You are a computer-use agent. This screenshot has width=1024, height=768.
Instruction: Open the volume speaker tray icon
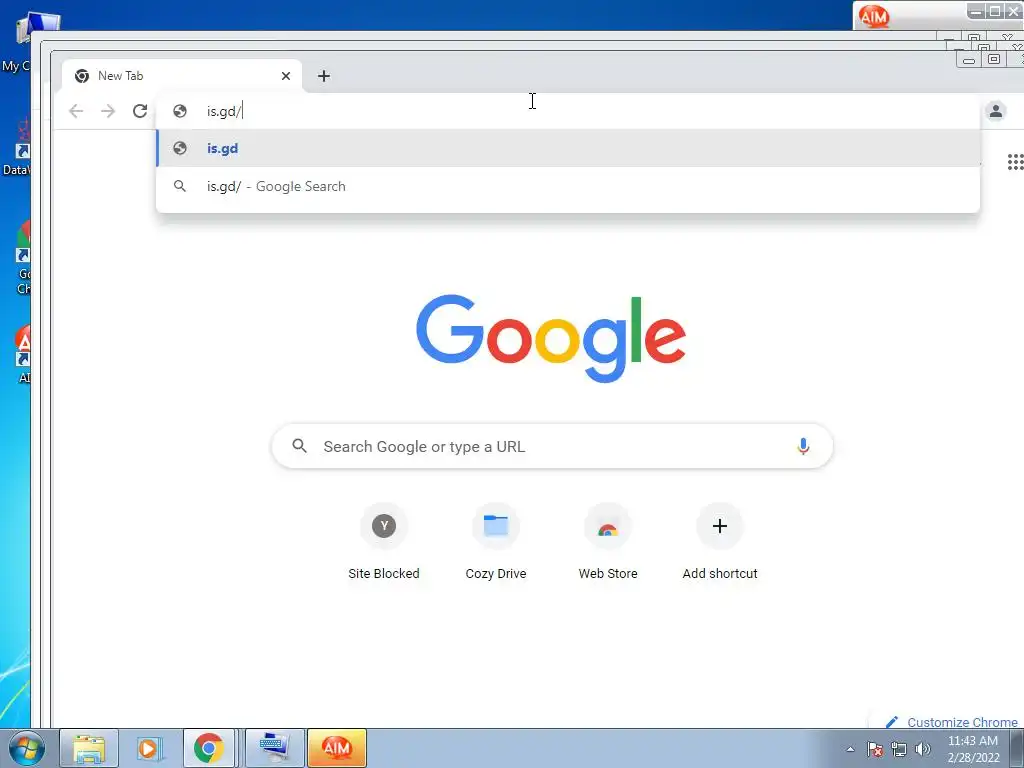tap(923, 749)
